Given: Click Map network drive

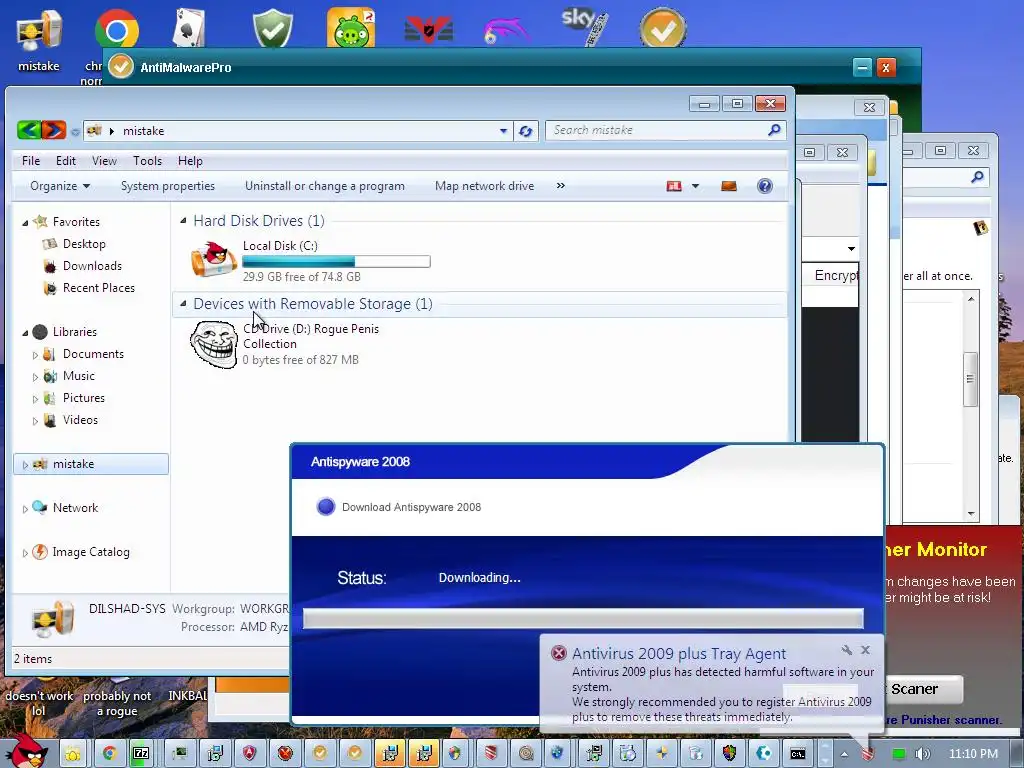Looking at the screenshot, I should coord(485,186).
